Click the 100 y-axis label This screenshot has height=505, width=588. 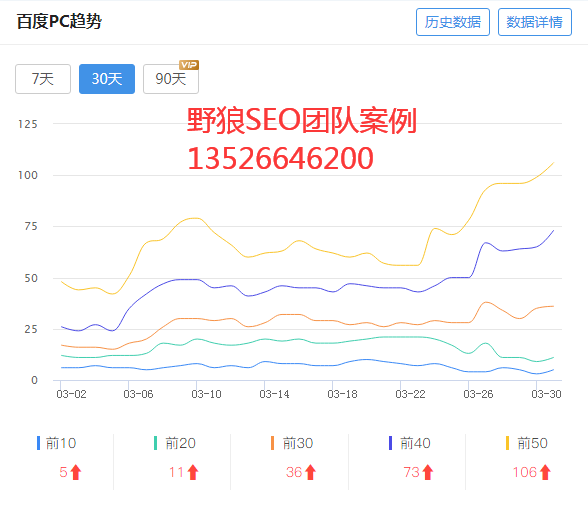coord(28,175)
